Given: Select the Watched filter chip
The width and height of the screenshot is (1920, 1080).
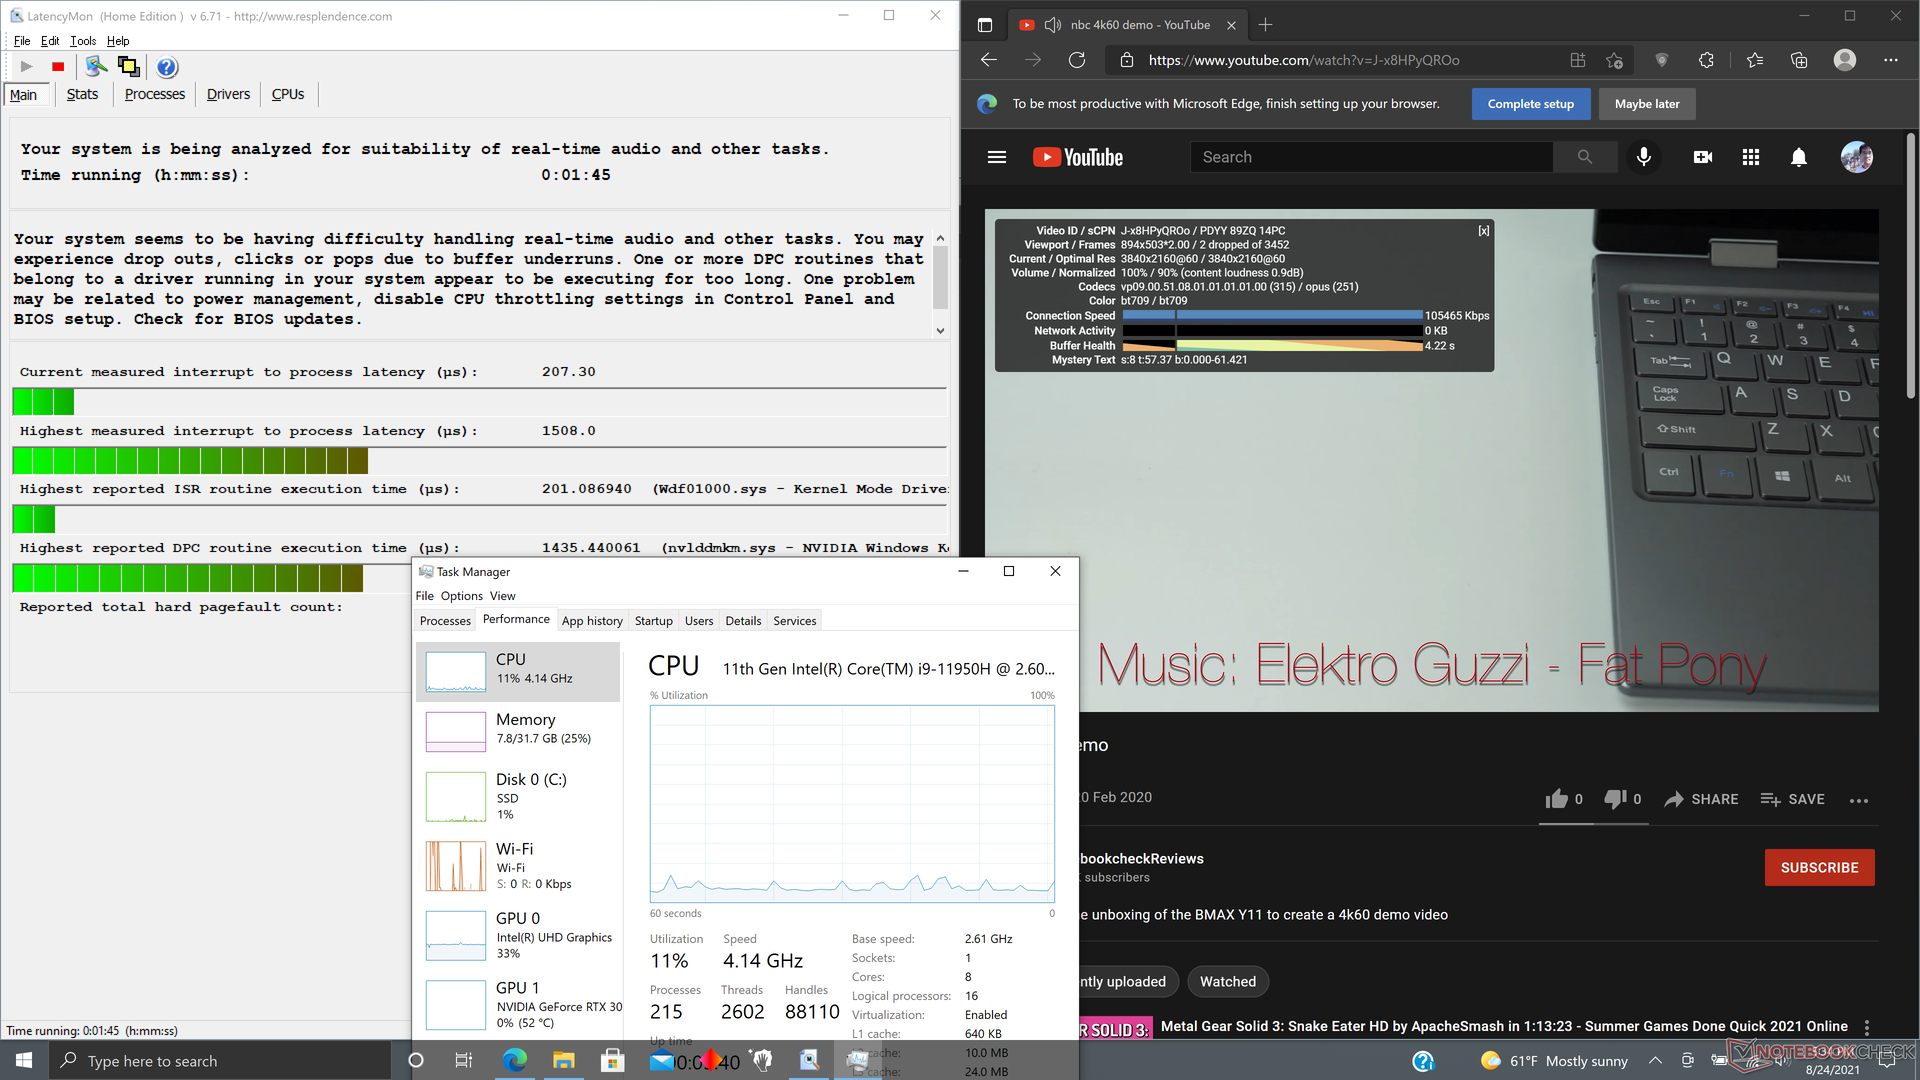Looking at the screenshot, I should (1227, 982).
